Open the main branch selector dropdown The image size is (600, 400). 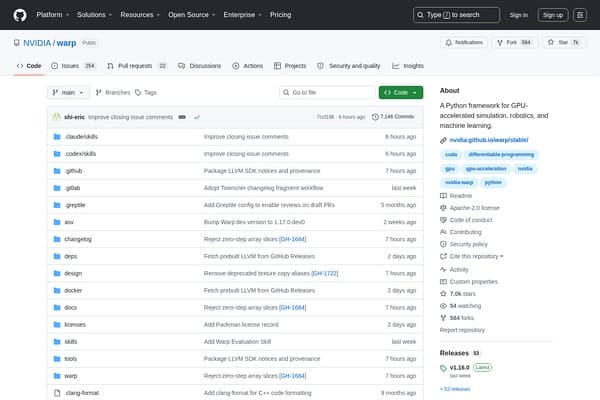click(x=68, y=93)
